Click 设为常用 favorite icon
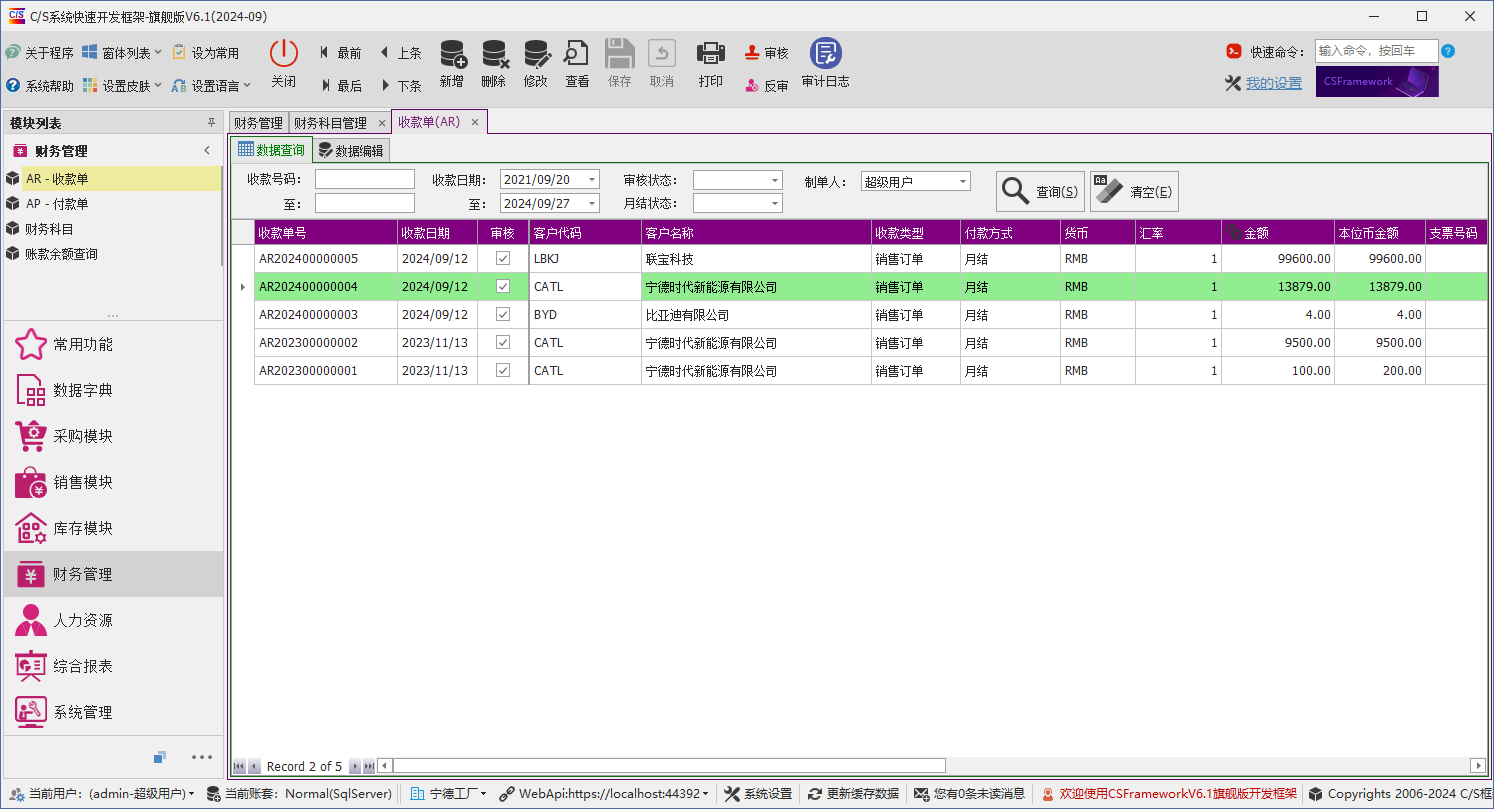Screen dimensions: 1494x809 click(x=179, y=52)
